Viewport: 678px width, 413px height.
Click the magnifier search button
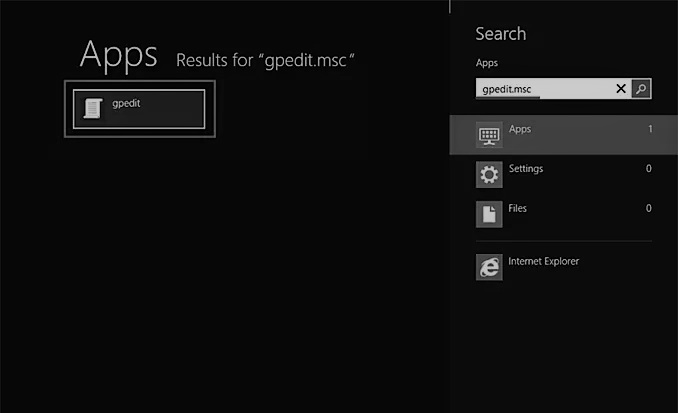point(641,89)
